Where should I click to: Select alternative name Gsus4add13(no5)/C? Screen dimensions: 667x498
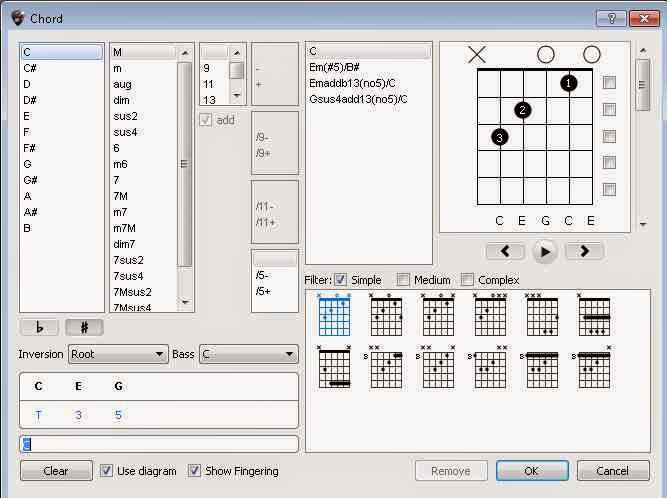coord(368,100)
